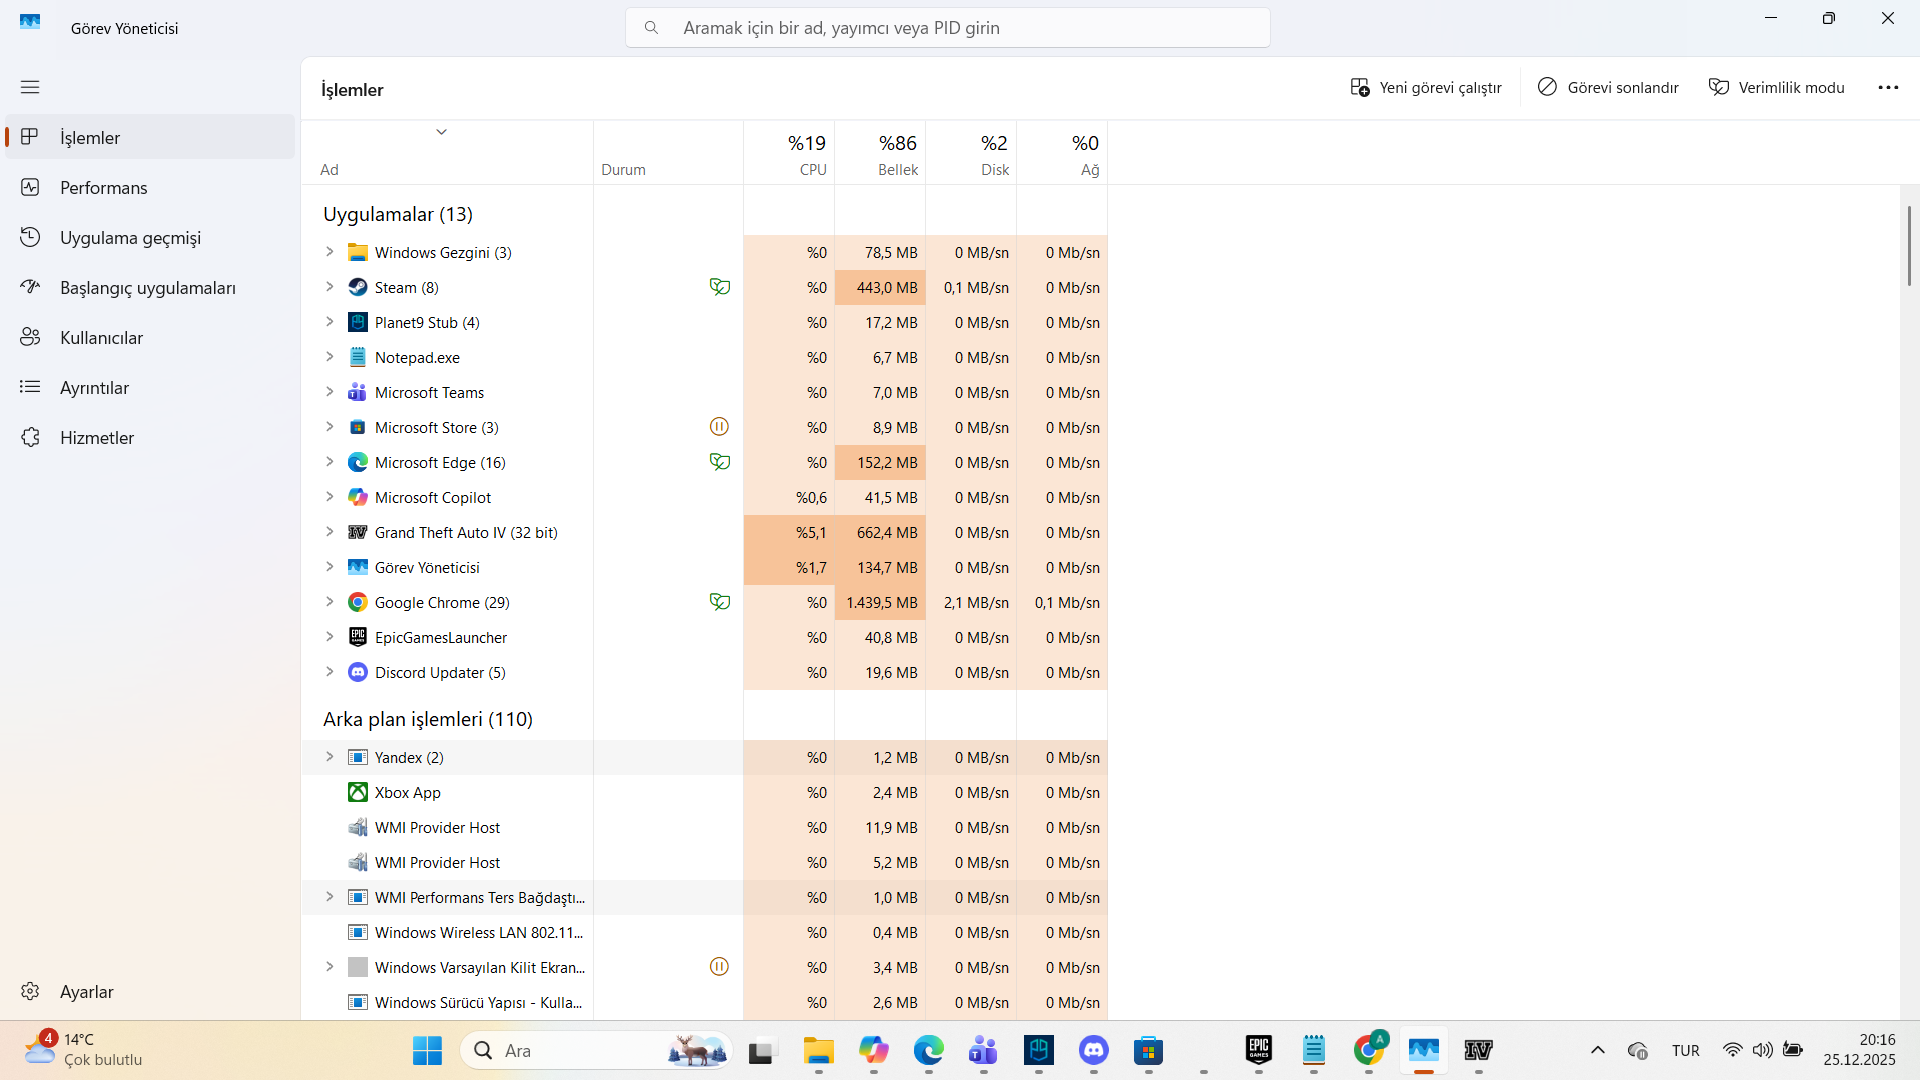This screenshot has height=1080, width=1920.
Task: Click Microsoft Store suspended status icon
Action: [x=719, y=427]
